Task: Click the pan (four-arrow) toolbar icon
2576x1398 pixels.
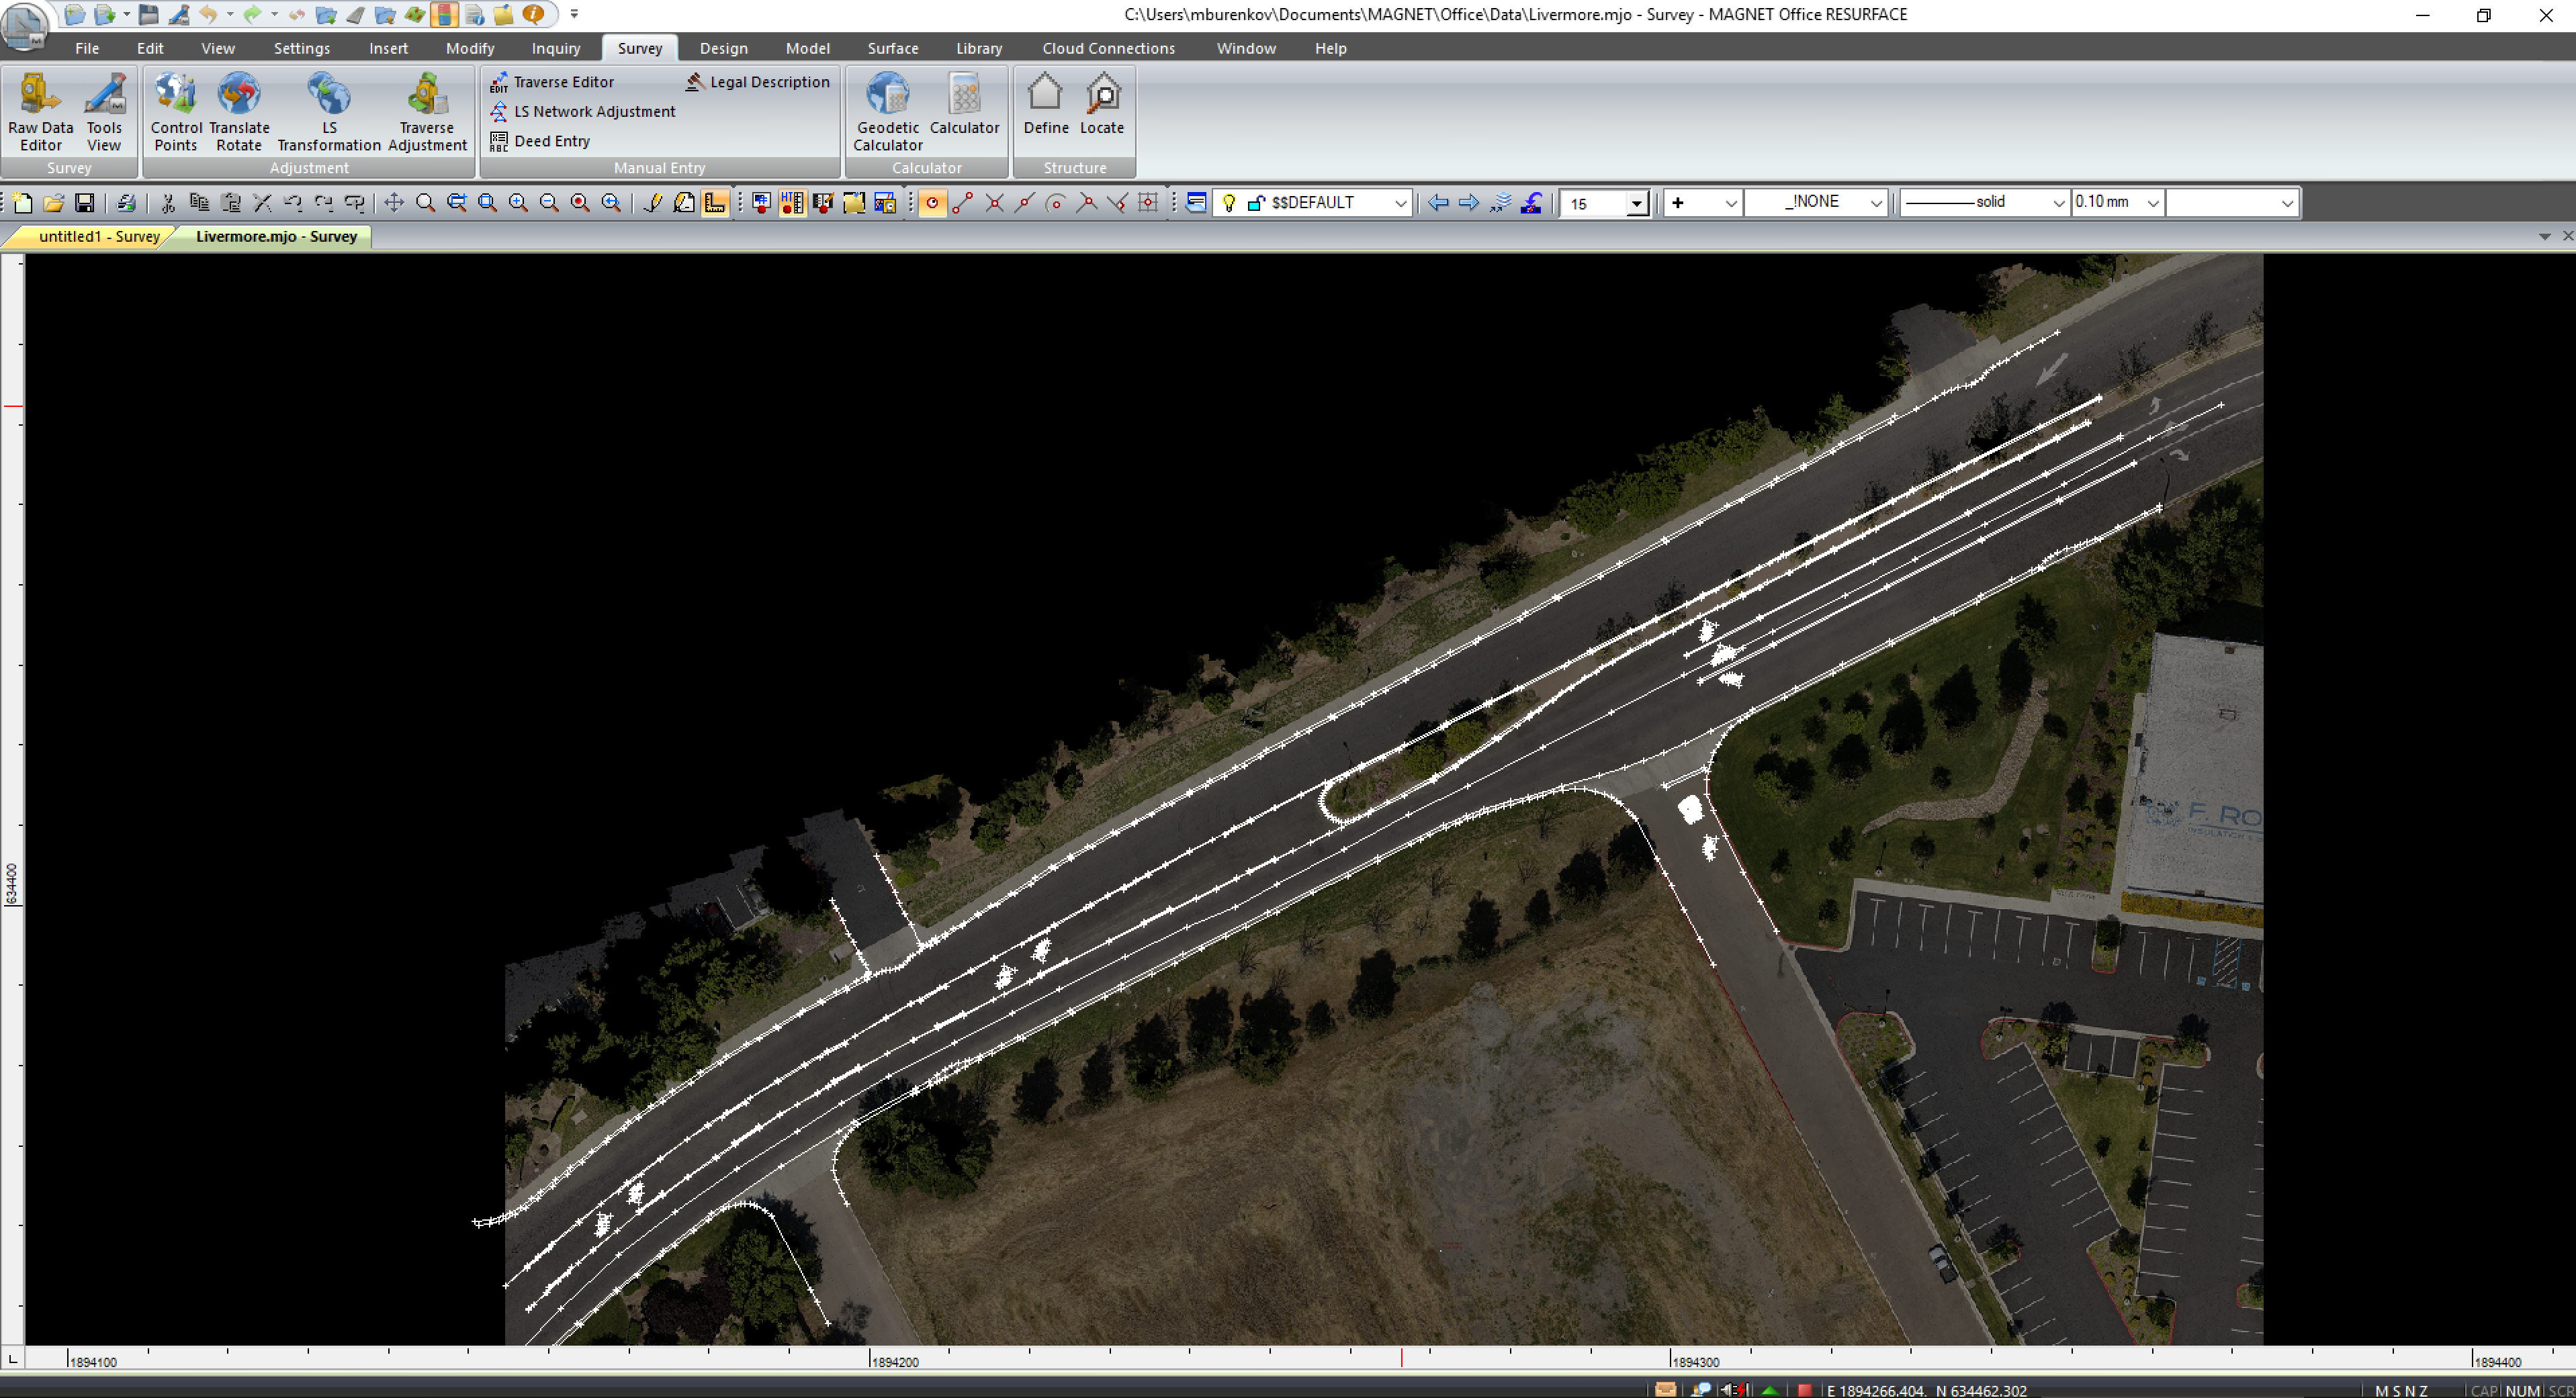Action: point(394,203)
